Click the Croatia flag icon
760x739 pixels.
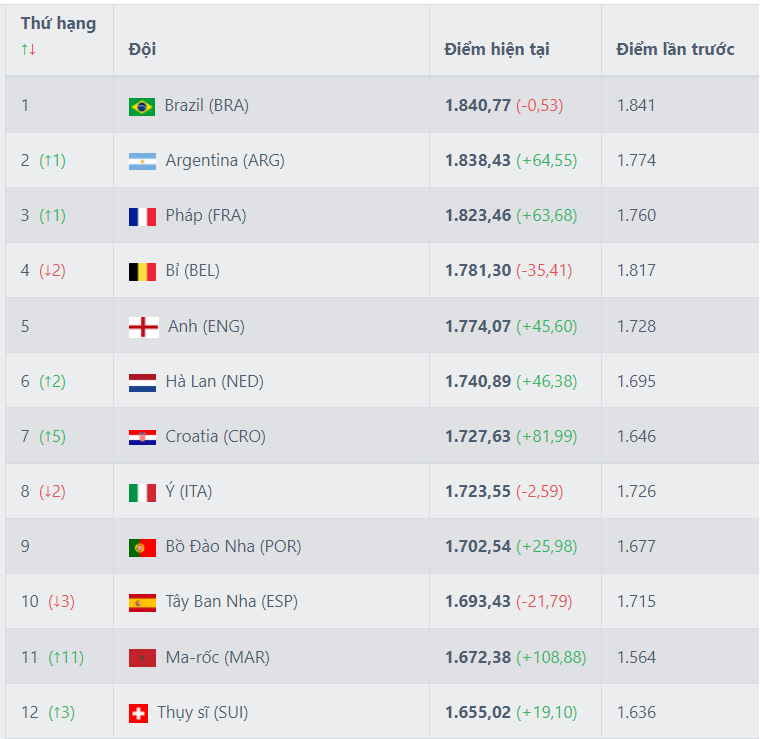click(x=142, y=437)
